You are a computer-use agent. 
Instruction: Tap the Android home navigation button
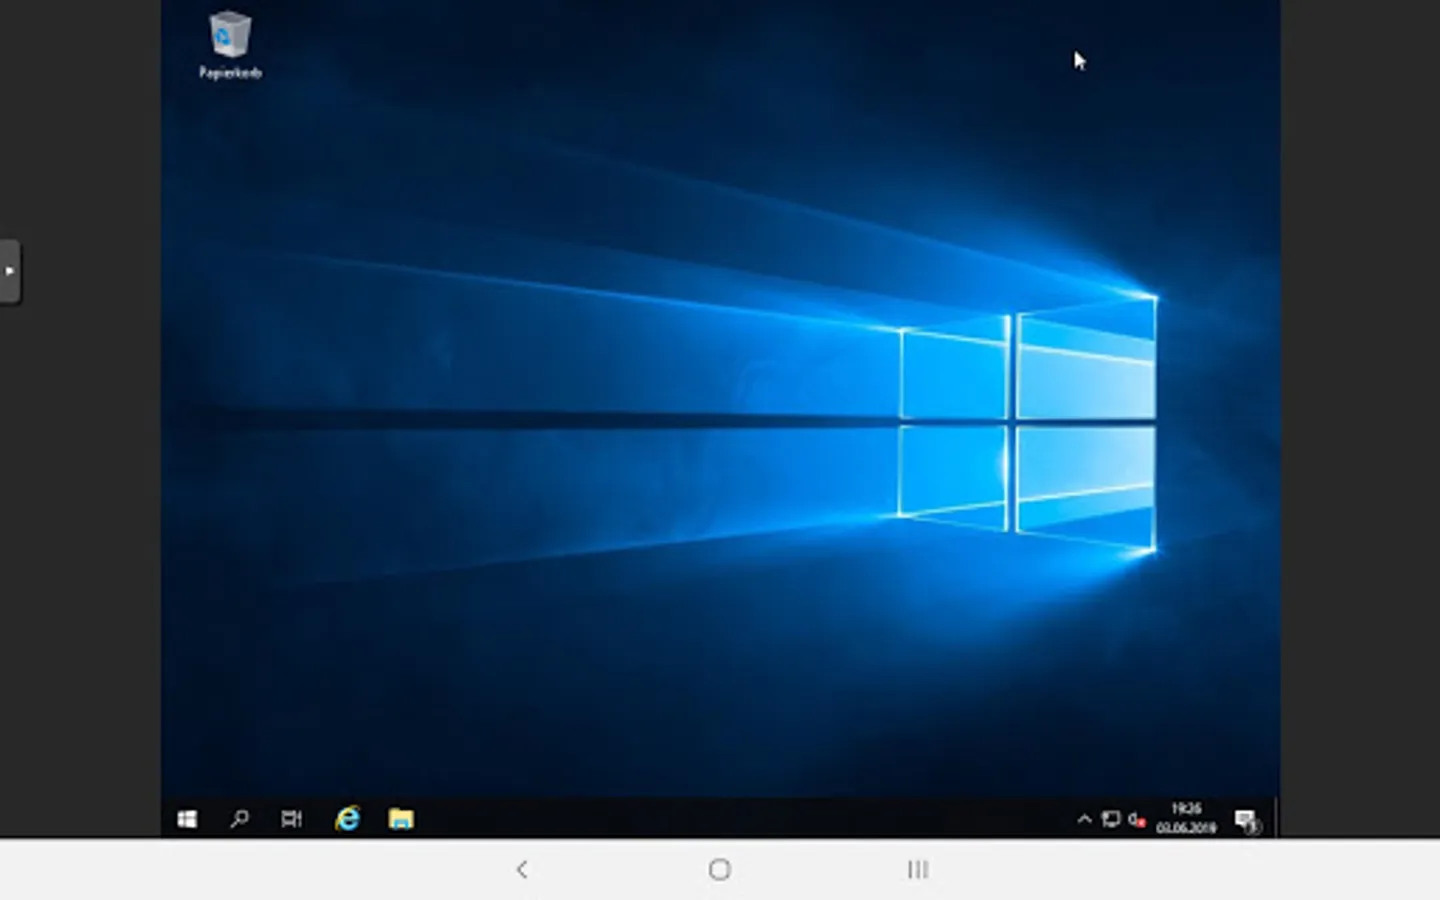[x=719, y=869]
